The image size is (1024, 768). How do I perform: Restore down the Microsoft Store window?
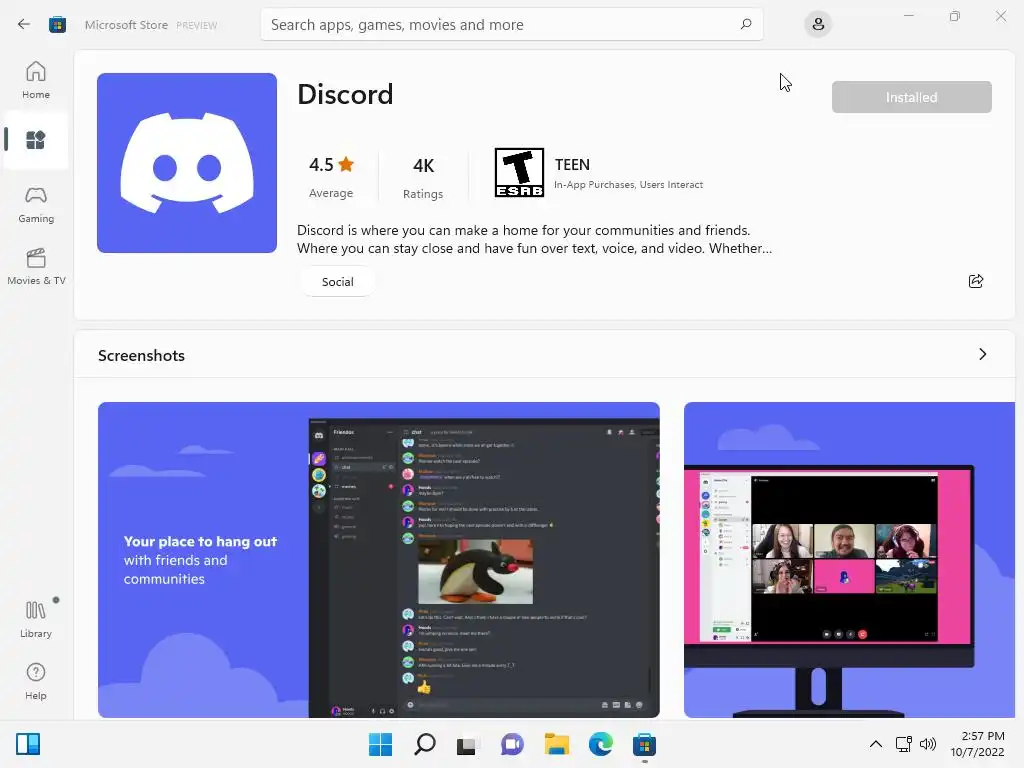click(955, 16)
